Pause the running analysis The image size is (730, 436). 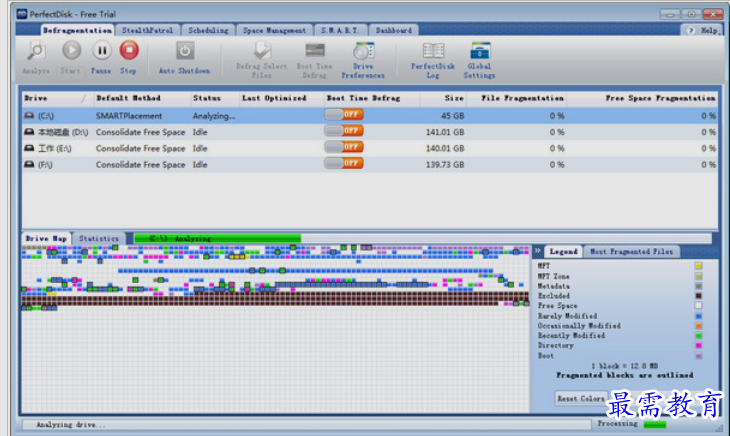(x=101, y=50)
